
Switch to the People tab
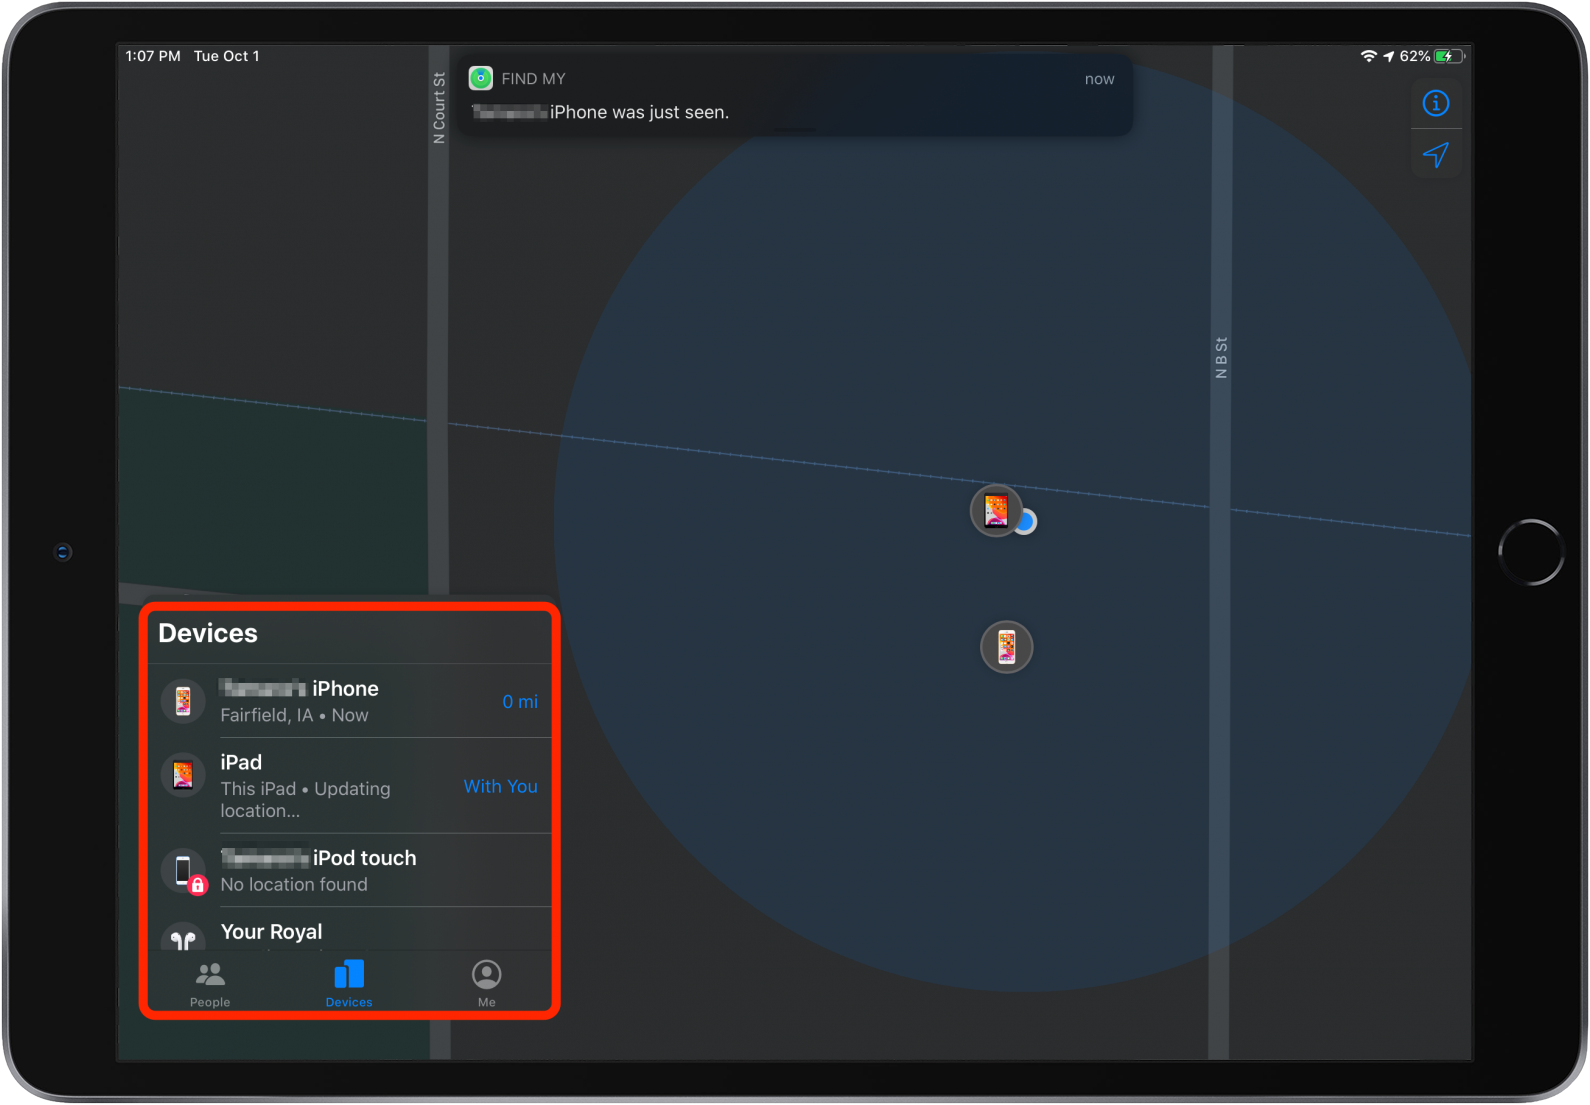pos(210,984)
